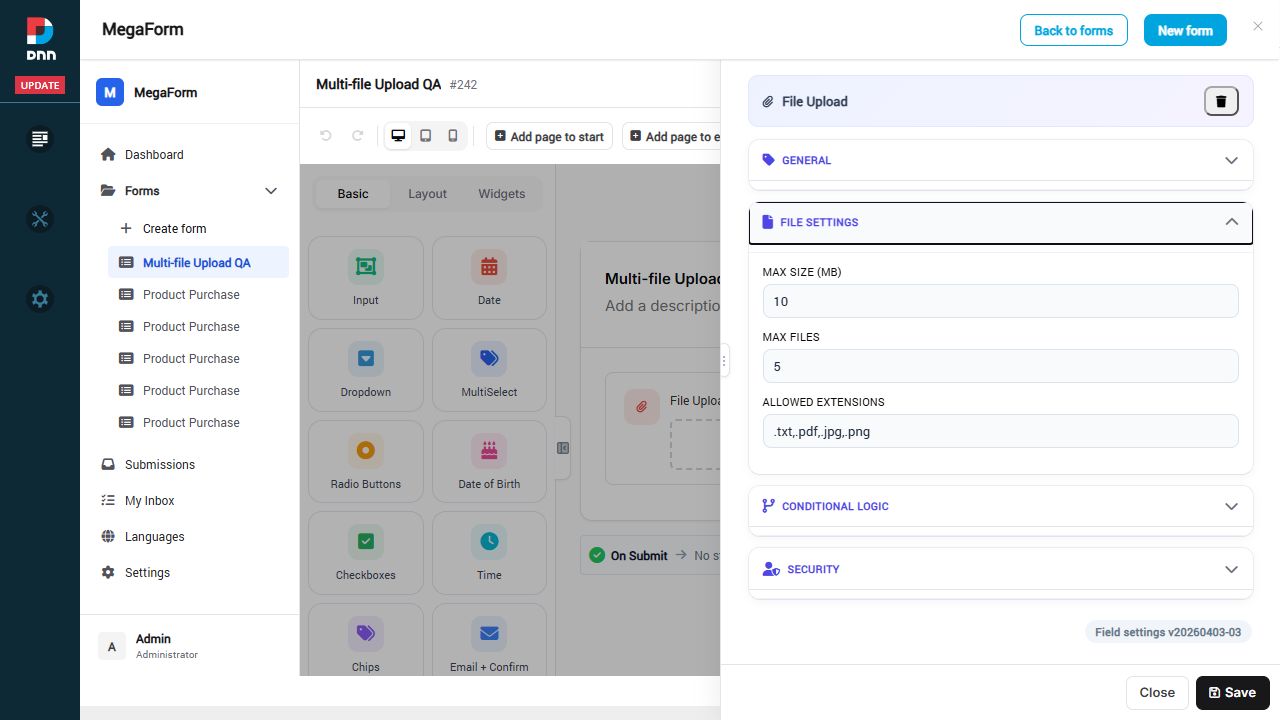Screen dimensions: 1280x720
Task: Toggle the widget panel collapse handle
Action: 563,448
